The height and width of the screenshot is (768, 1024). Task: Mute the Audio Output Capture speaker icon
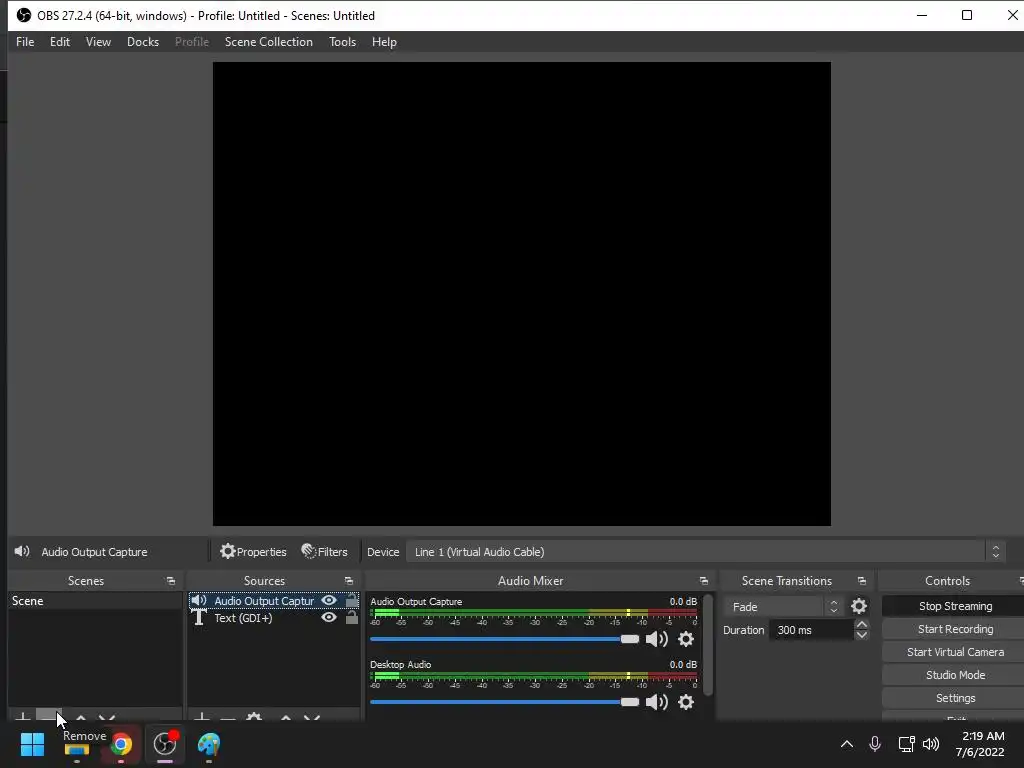[656, 639]
